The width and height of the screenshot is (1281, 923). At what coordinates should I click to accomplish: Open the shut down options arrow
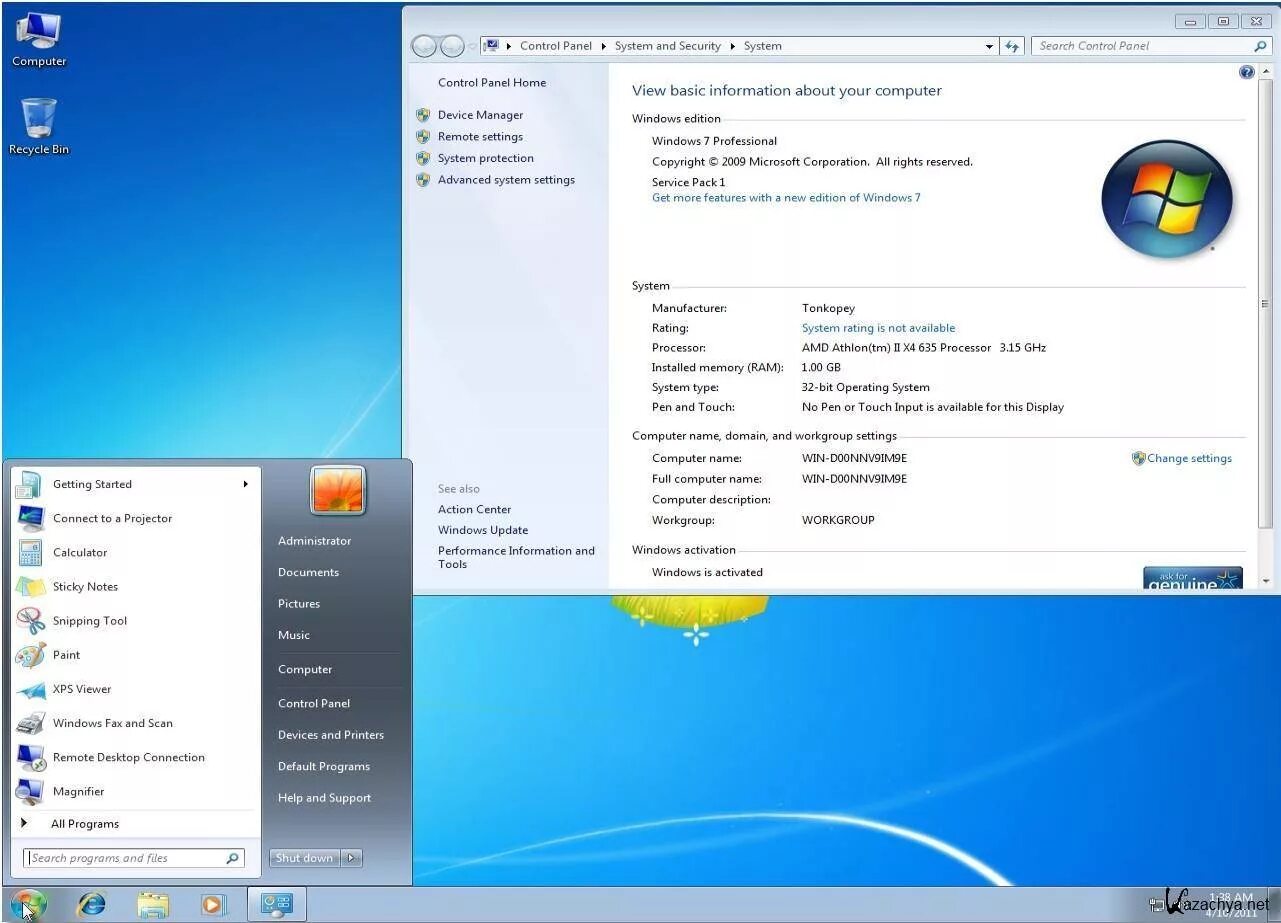(351, 858)
